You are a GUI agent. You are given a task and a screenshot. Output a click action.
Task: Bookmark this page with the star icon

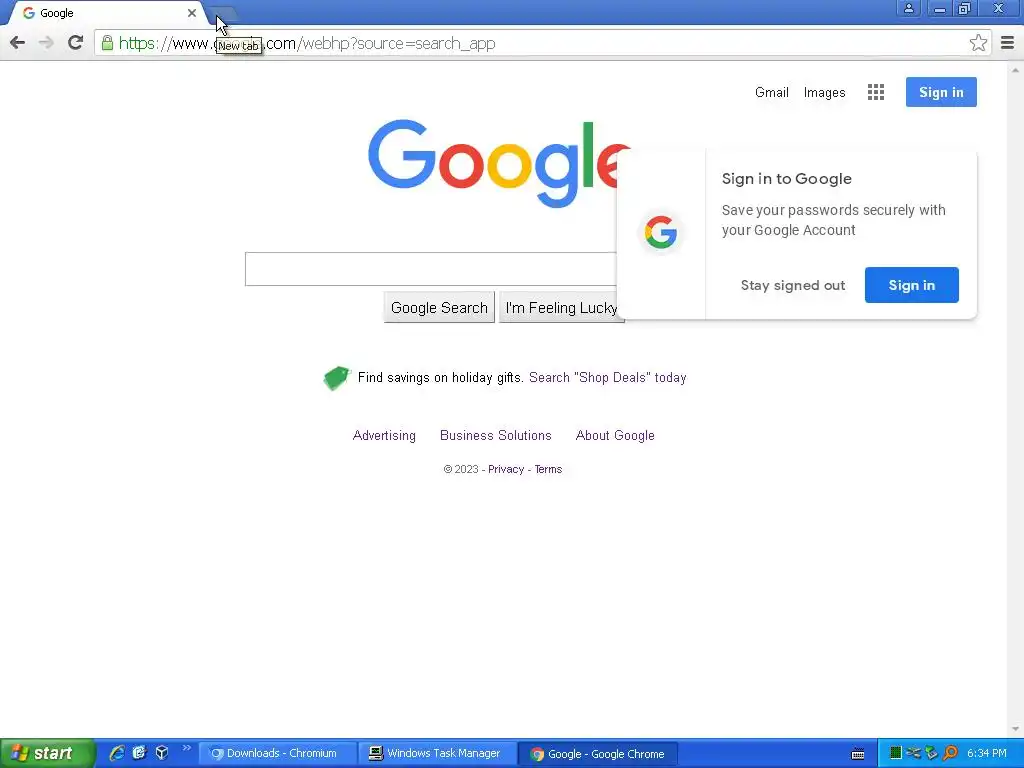coord(978,43)
